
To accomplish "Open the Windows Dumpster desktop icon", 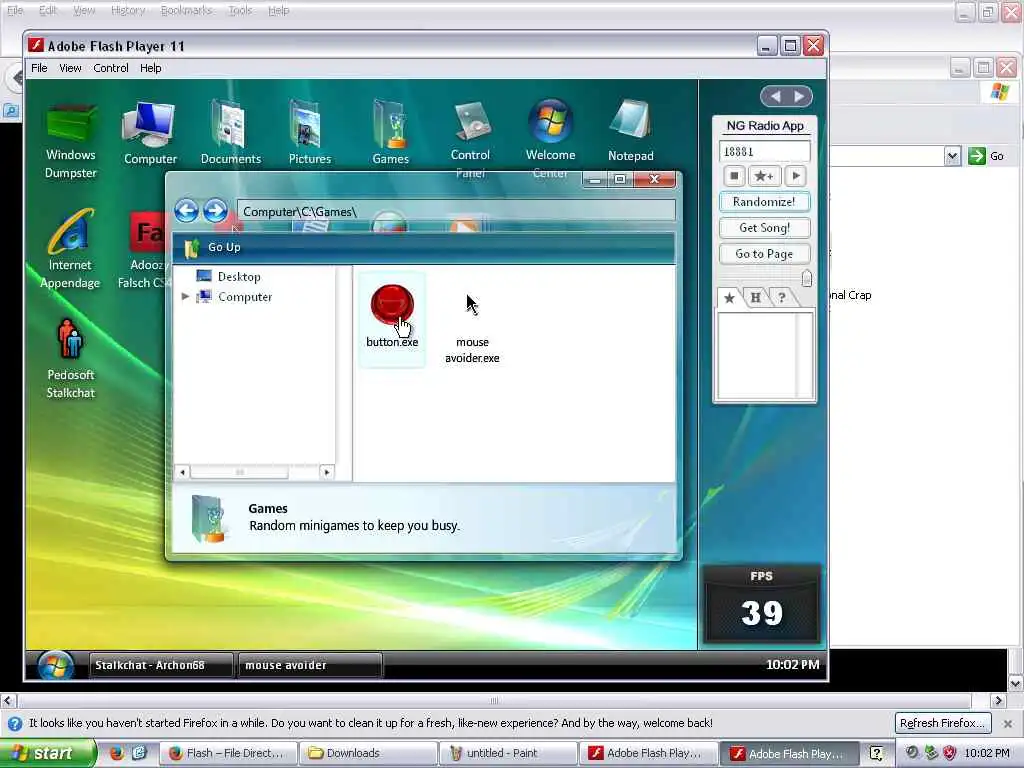I will (71, 142).
